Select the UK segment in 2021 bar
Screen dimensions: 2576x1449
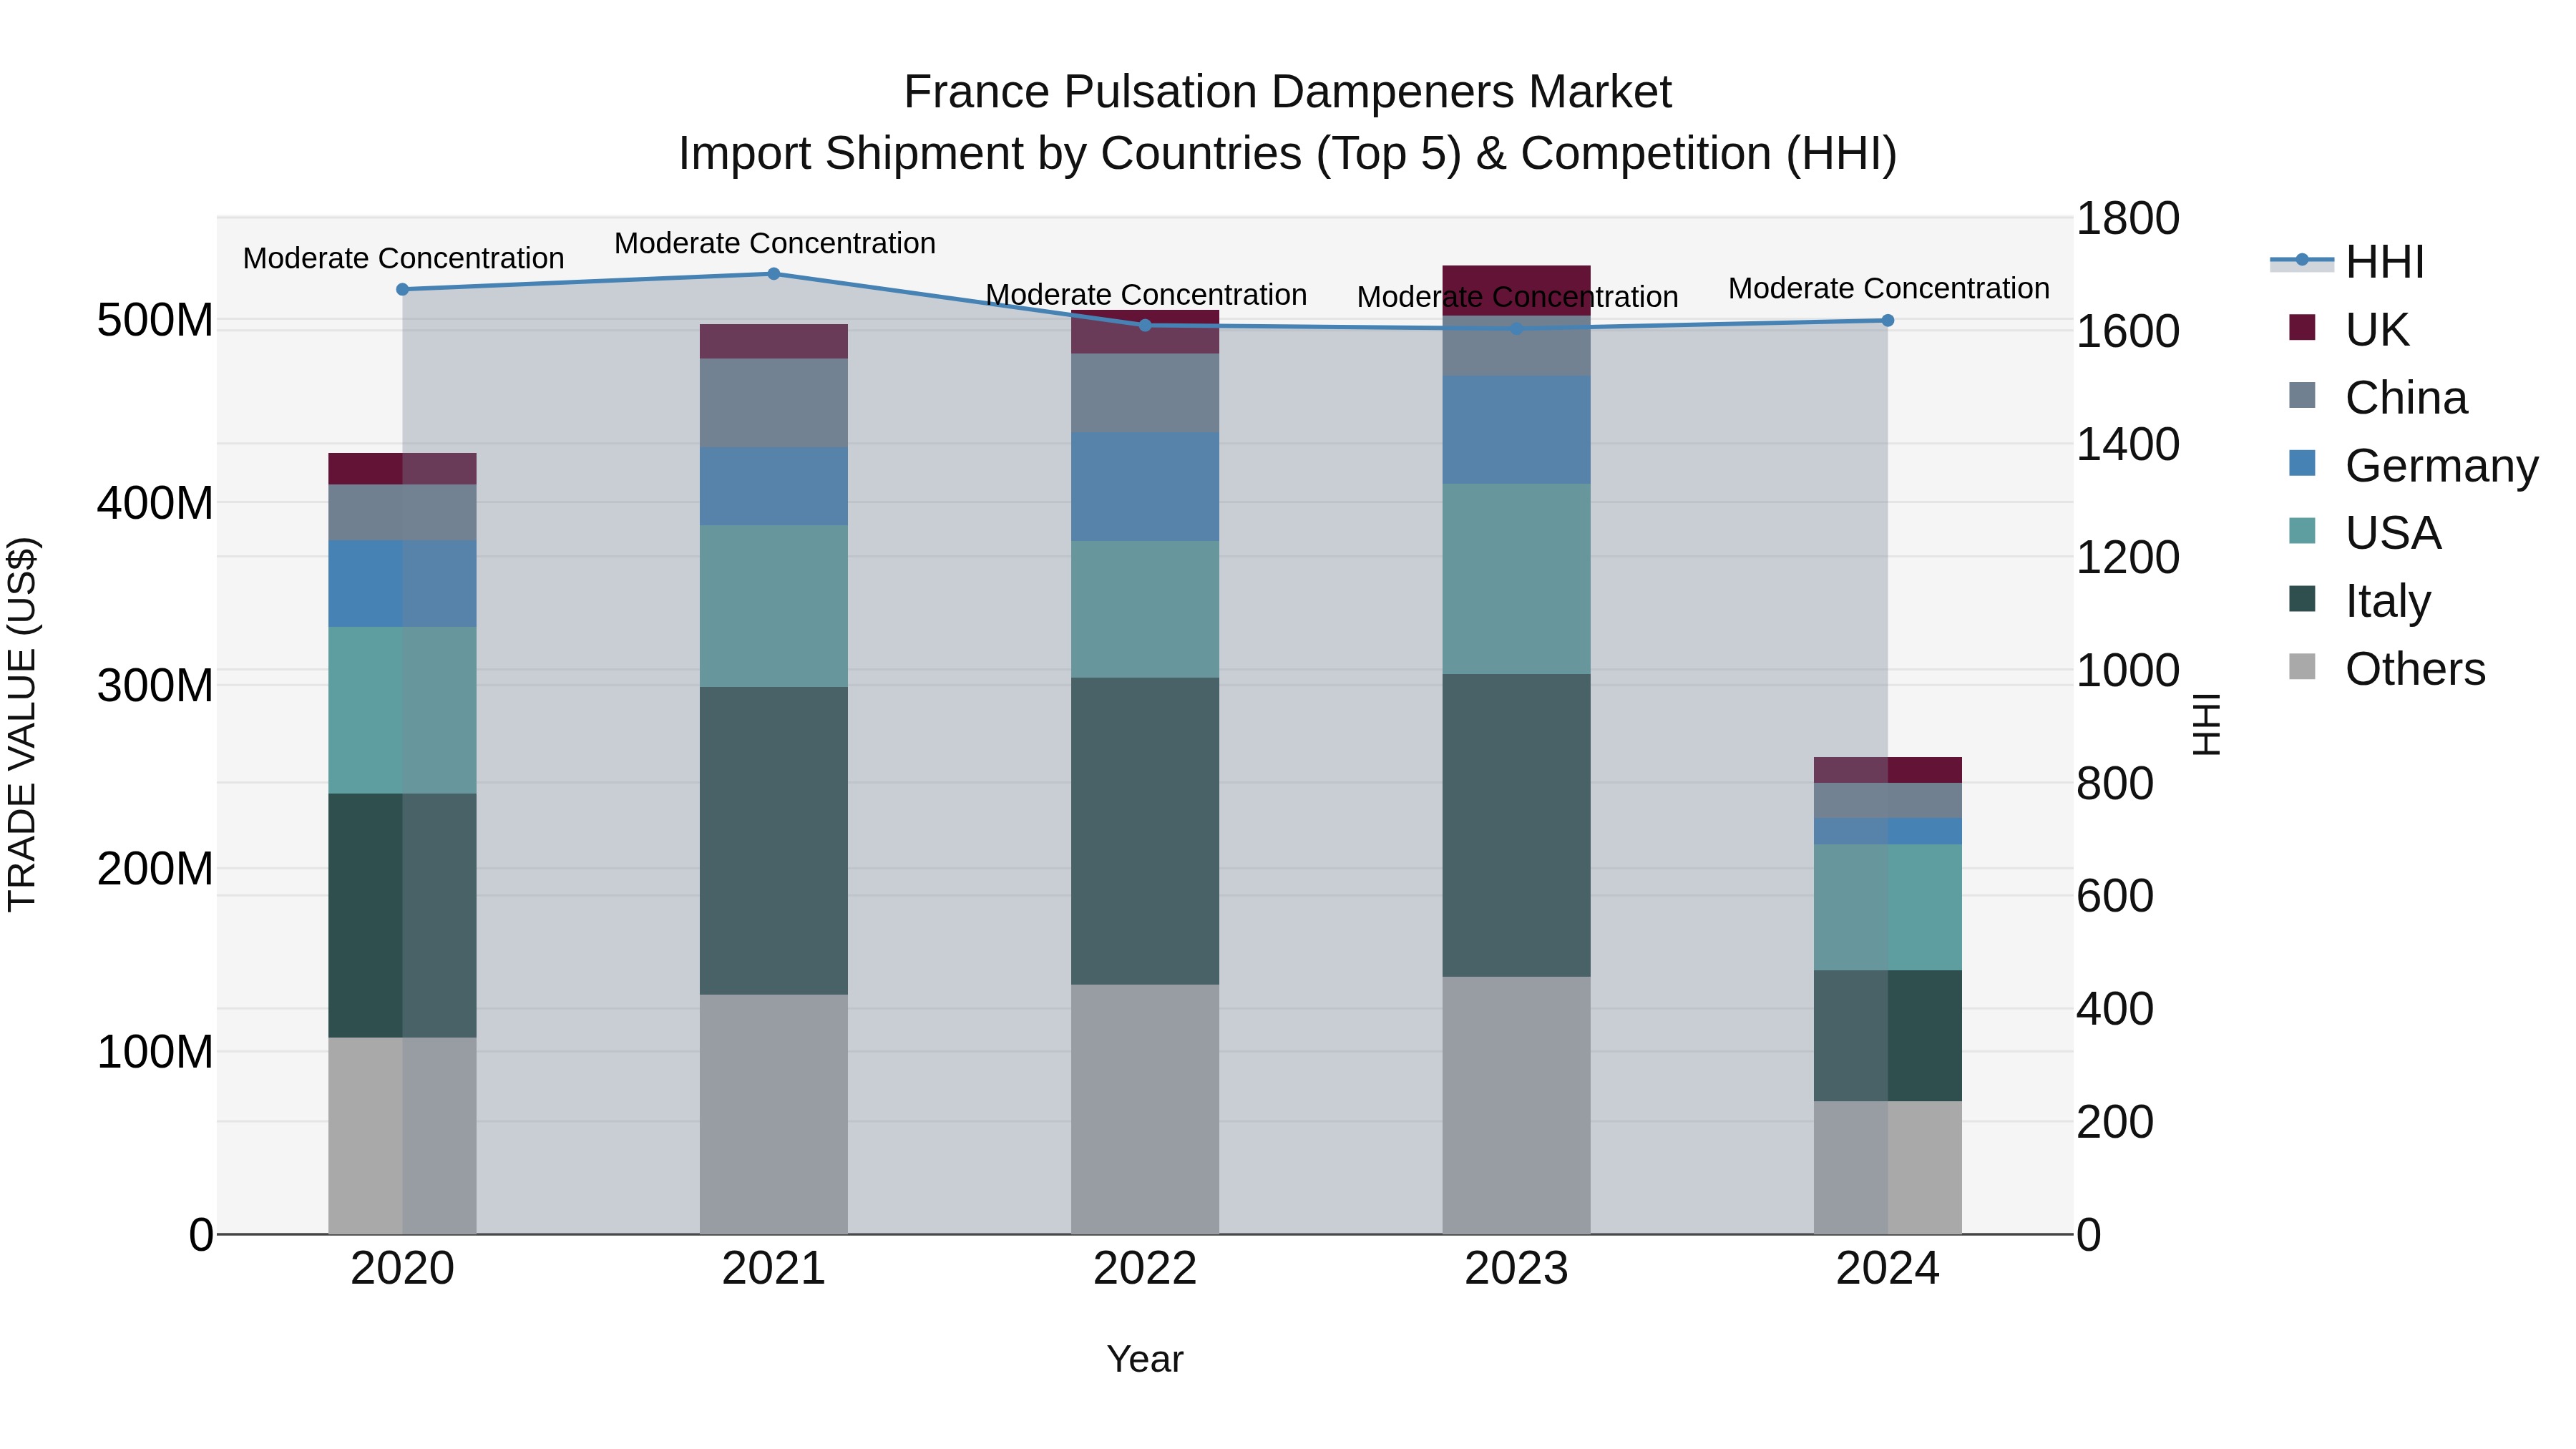pyautogui.click(x=773, y=341)
